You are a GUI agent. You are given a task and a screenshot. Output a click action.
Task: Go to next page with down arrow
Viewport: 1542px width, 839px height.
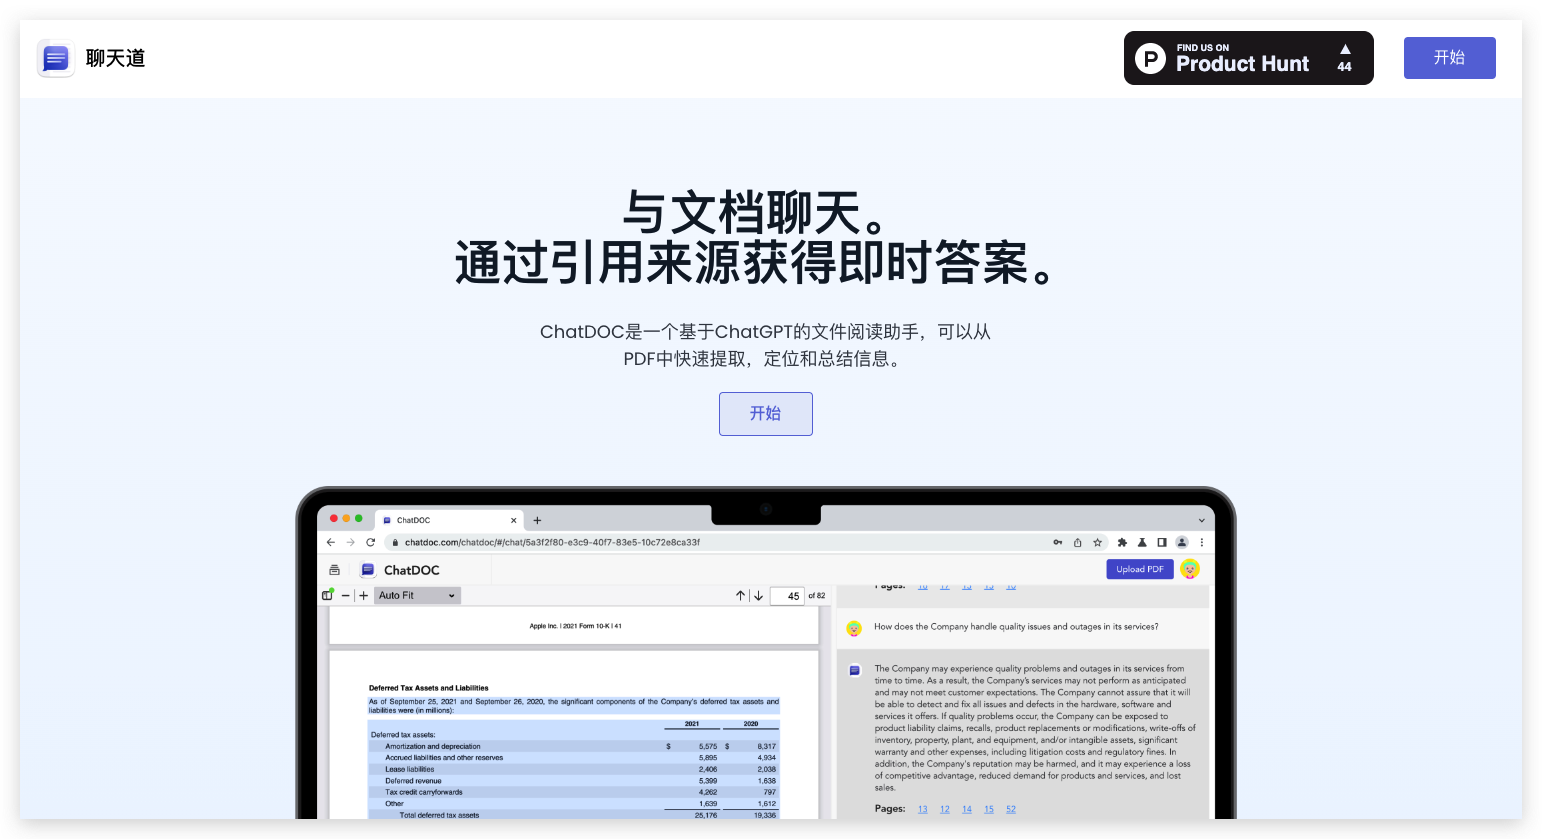click(x=758, y=595)
